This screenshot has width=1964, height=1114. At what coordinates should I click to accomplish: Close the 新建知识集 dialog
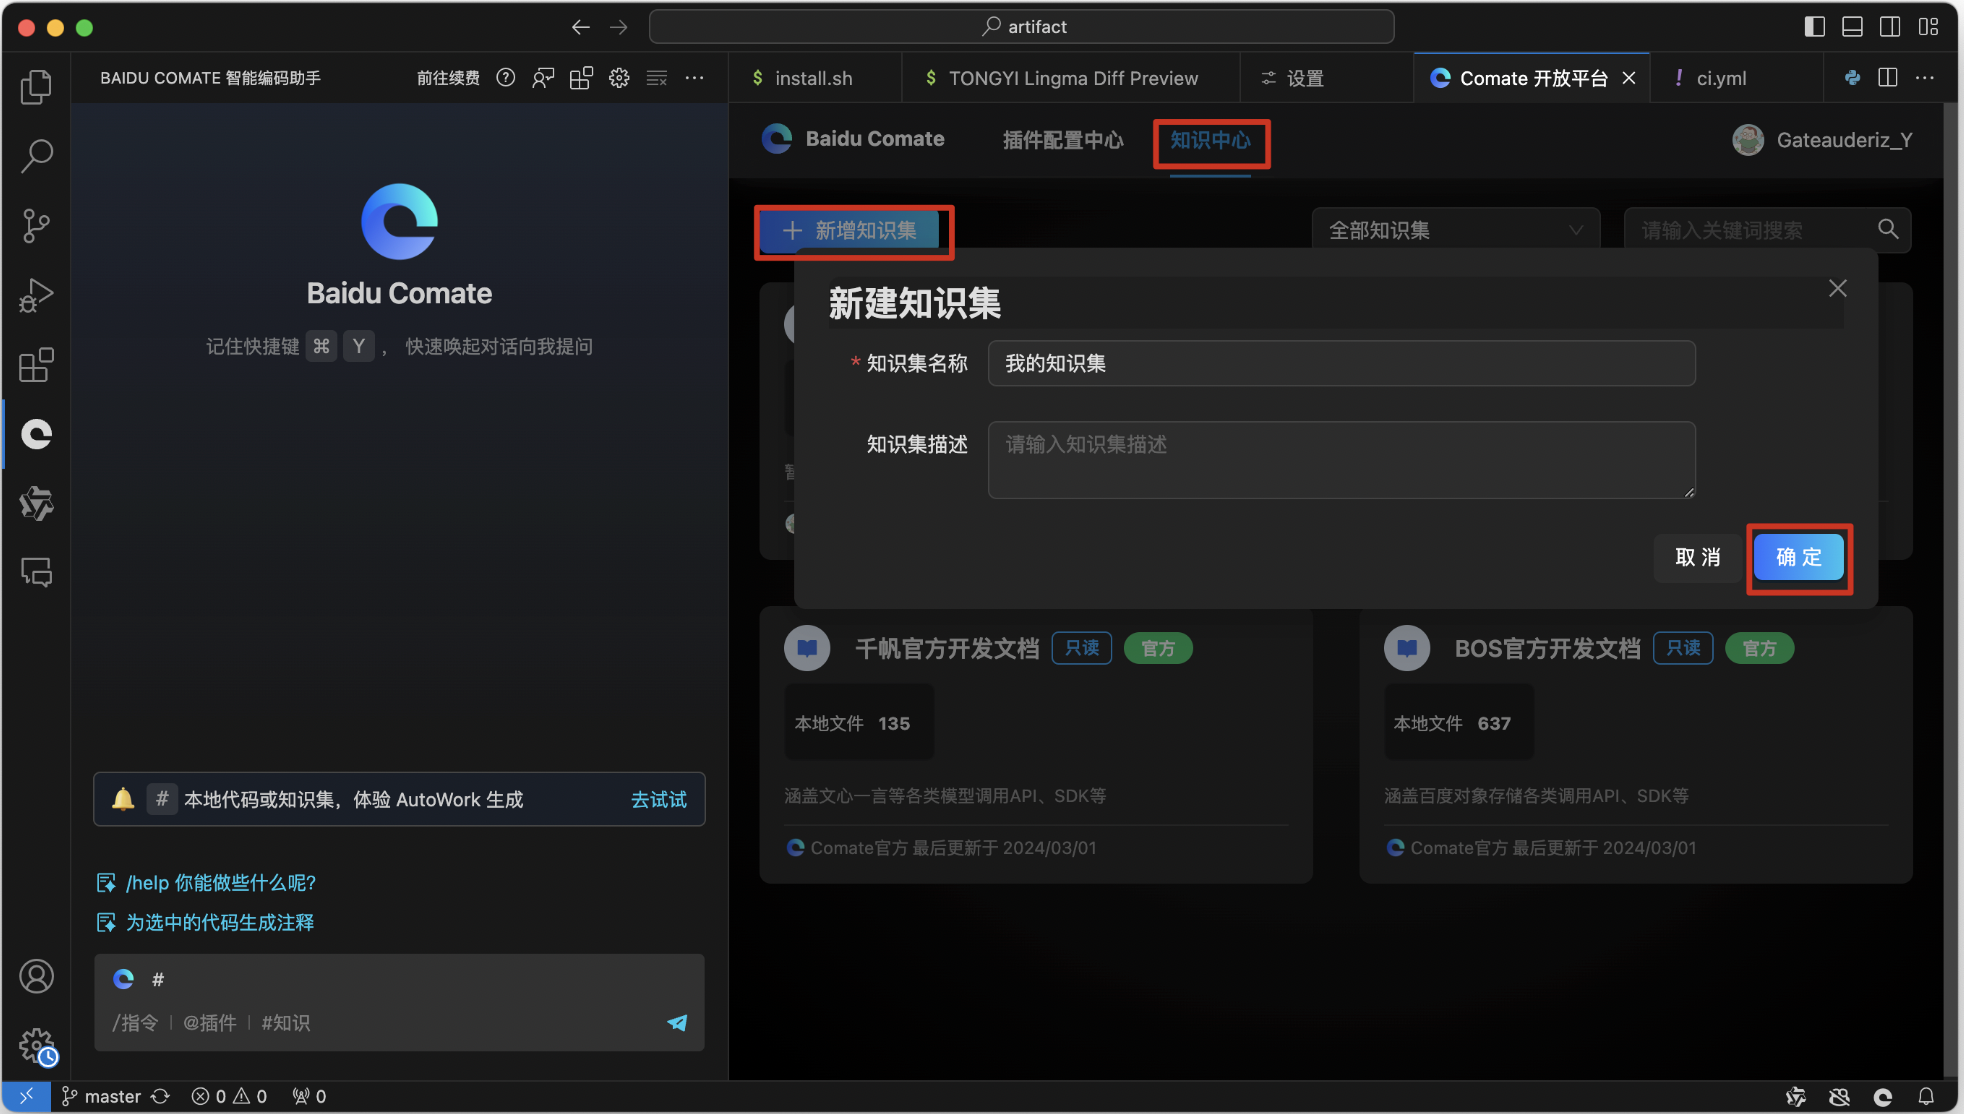click(1838, 288)
